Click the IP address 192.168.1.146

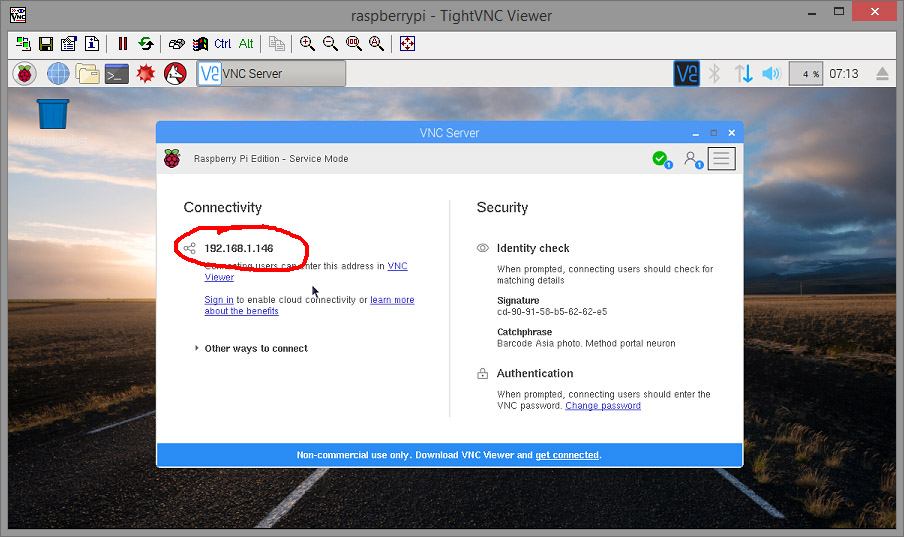(239, 249)
